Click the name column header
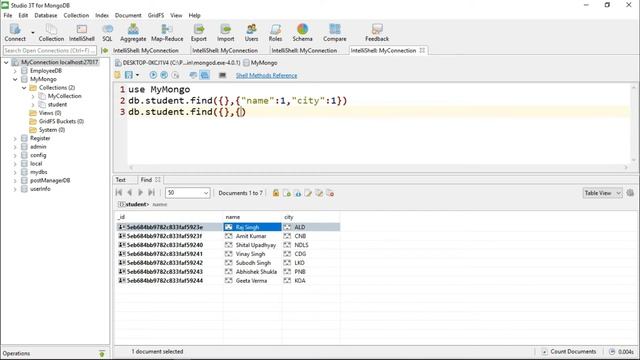Viewport: 640px width, 360px height. click(x=233, y=217)
